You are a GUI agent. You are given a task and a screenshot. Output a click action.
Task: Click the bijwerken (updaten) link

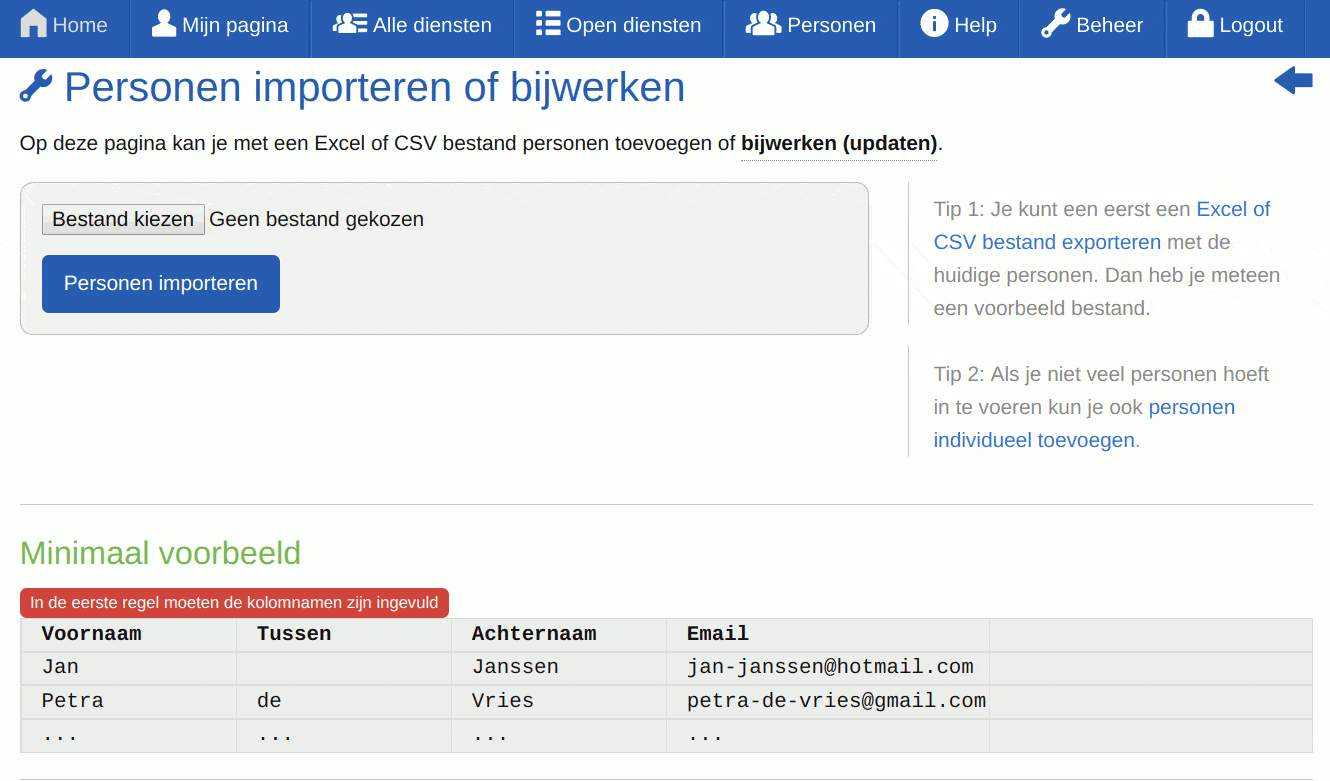pyautogui.click(x=838, y=143)
